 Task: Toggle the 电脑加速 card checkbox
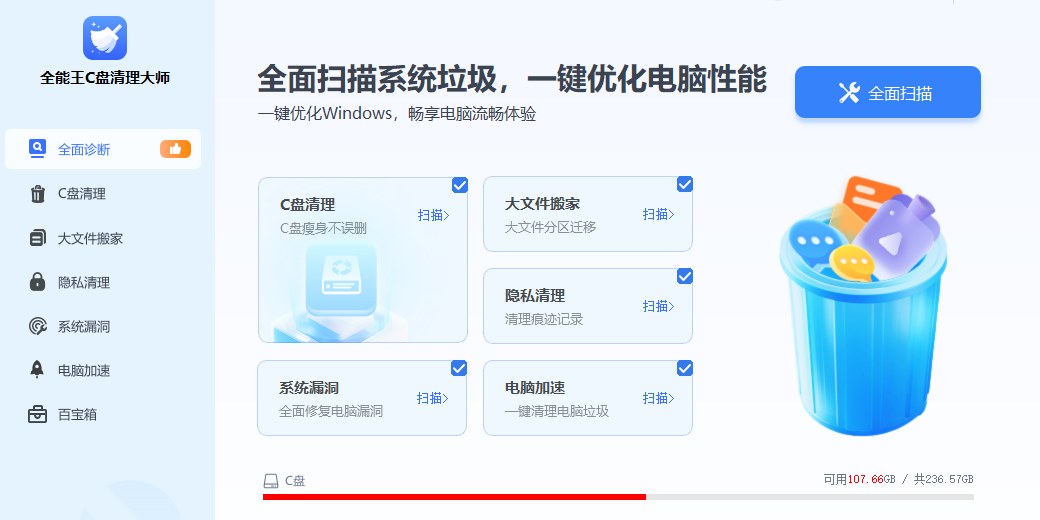pos(684,368)
